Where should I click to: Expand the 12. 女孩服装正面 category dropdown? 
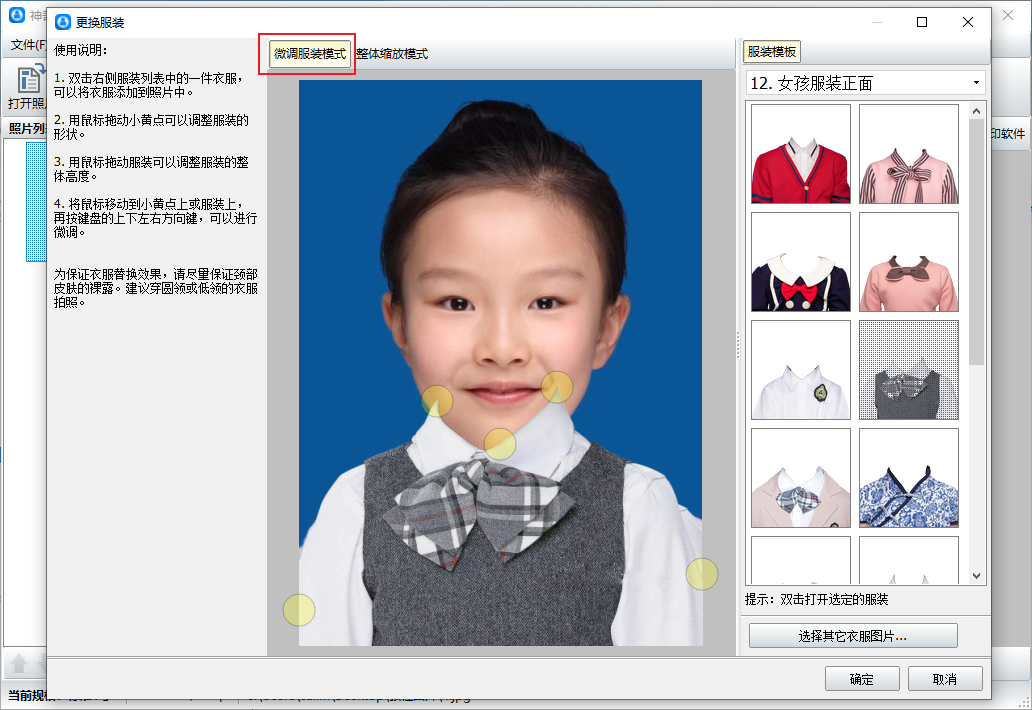975,83
